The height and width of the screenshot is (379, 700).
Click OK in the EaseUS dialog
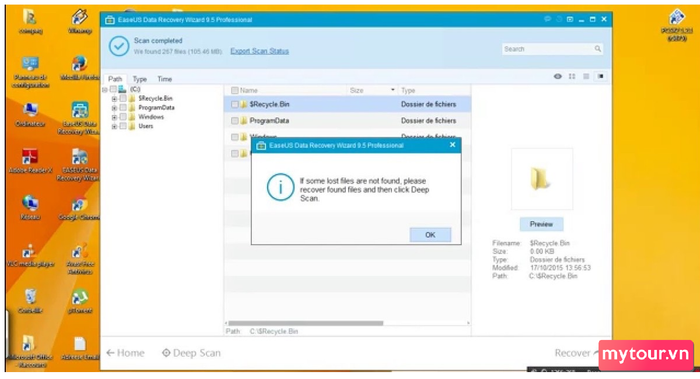coord(430,235)
